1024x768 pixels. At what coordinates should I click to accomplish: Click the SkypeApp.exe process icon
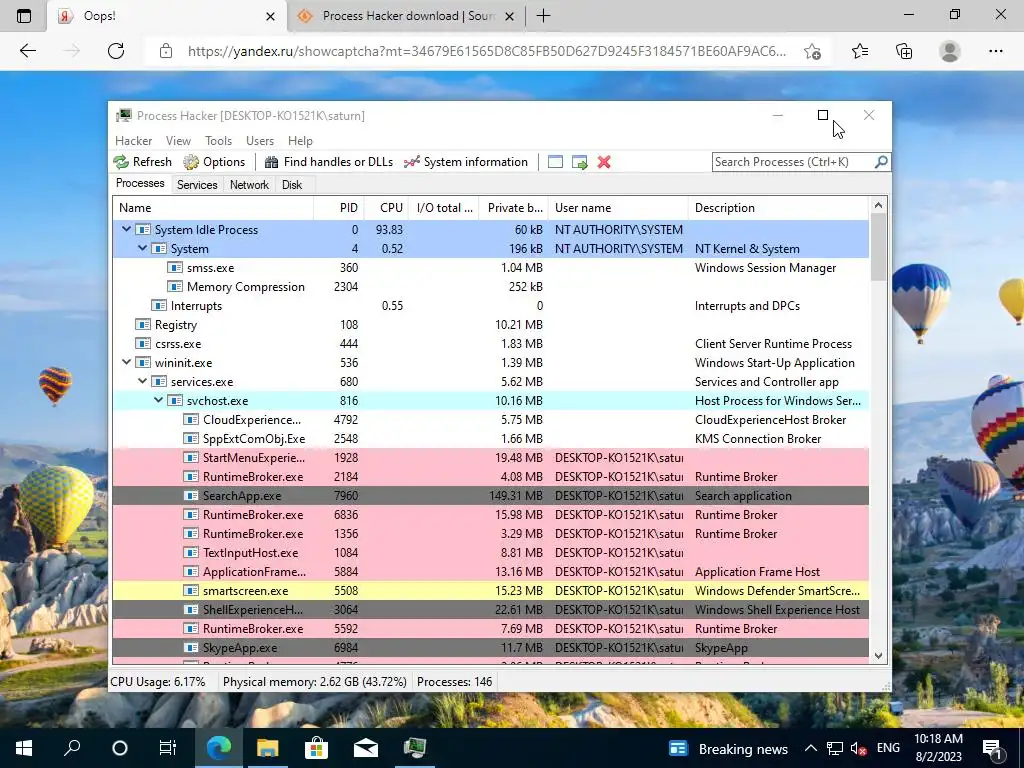tap(191, 648)
